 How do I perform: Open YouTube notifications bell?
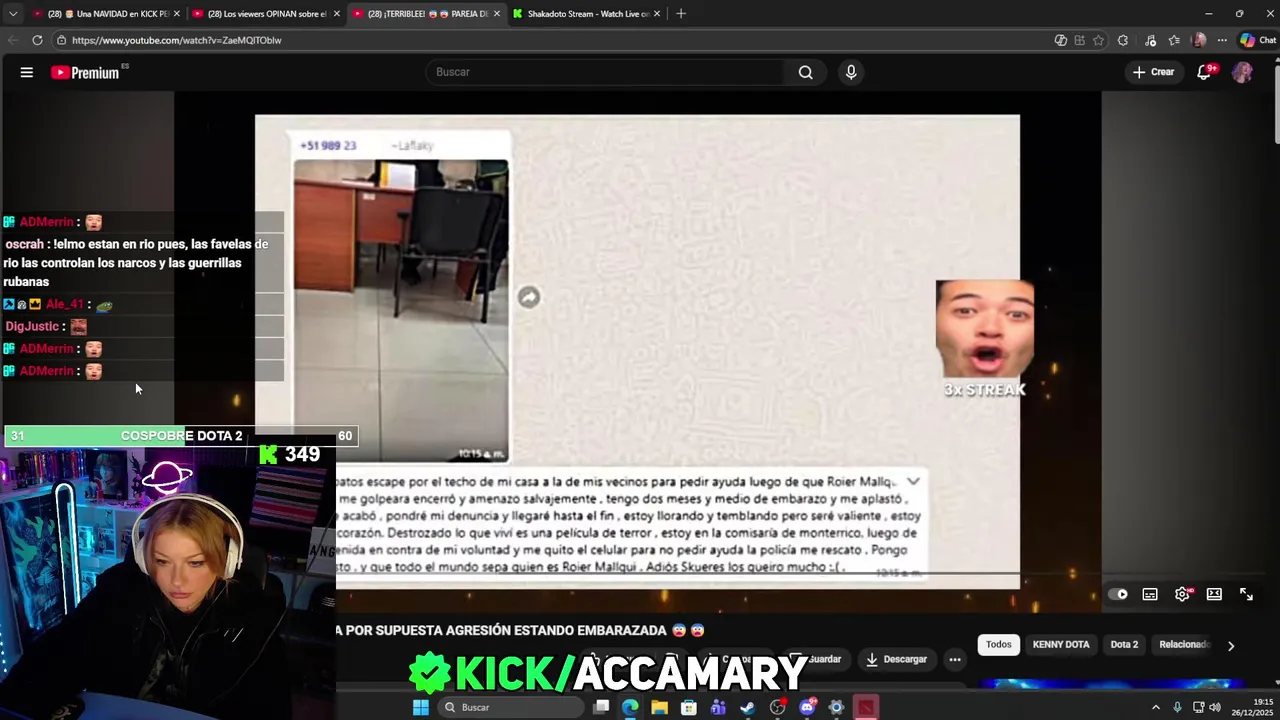[1204, 72]
